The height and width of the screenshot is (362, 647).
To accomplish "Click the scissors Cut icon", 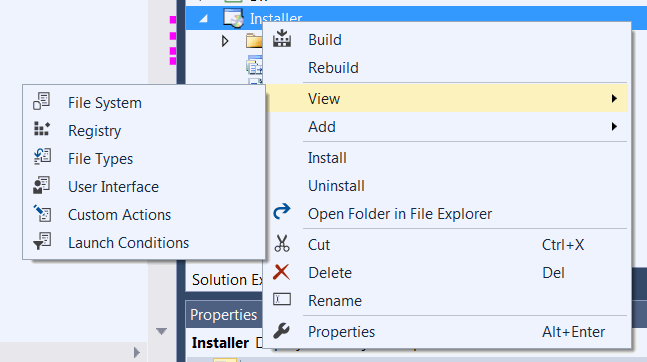I will [282, 244].
